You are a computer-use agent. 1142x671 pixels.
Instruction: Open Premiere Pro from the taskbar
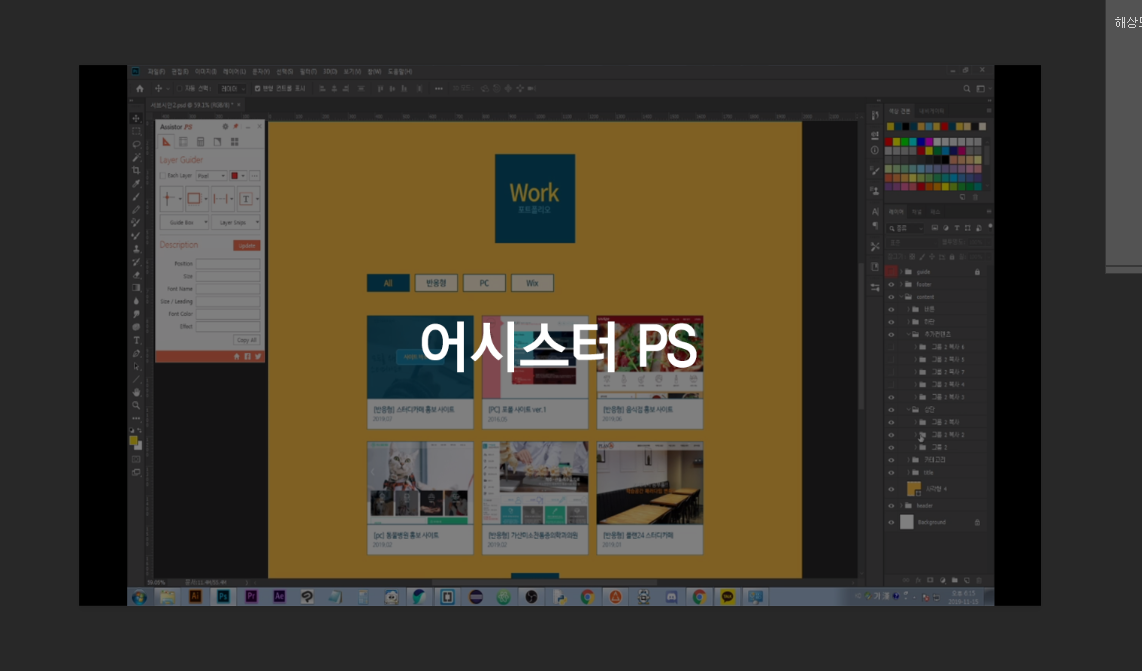click(x=251, y=597)
